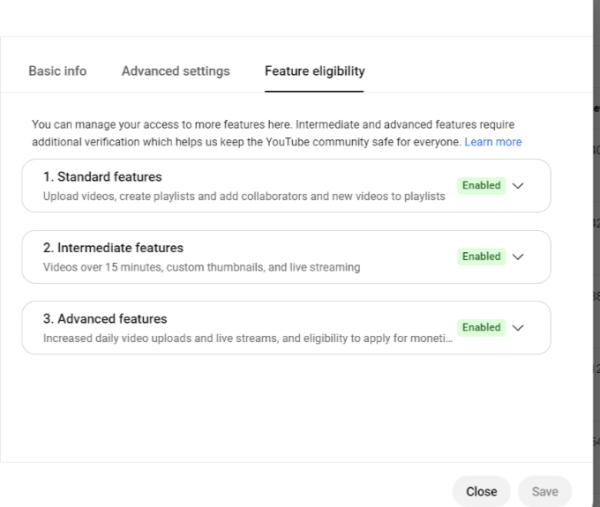Click the 'Upload videos, create playlists' description
Screen dimensions: 600x507
coord(243,197)
